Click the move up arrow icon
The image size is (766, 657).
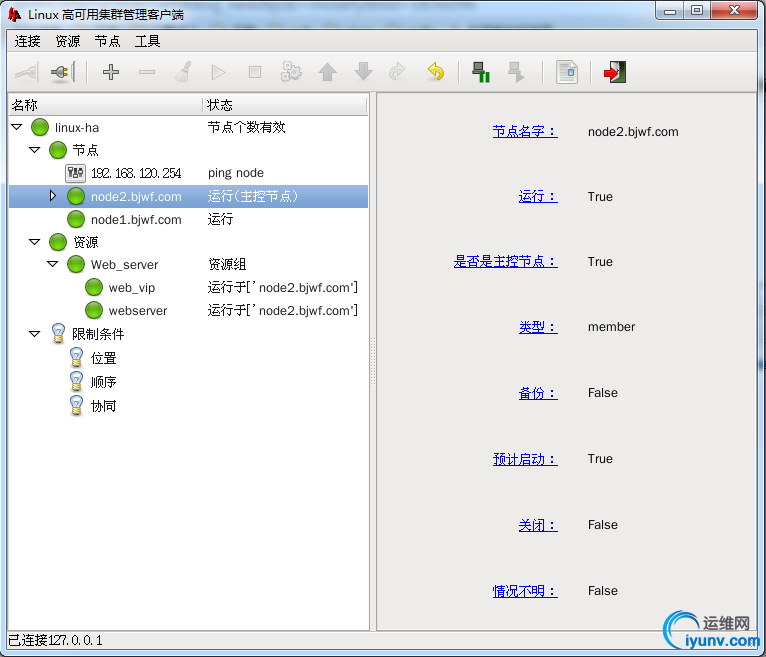[x=327, y=72]
